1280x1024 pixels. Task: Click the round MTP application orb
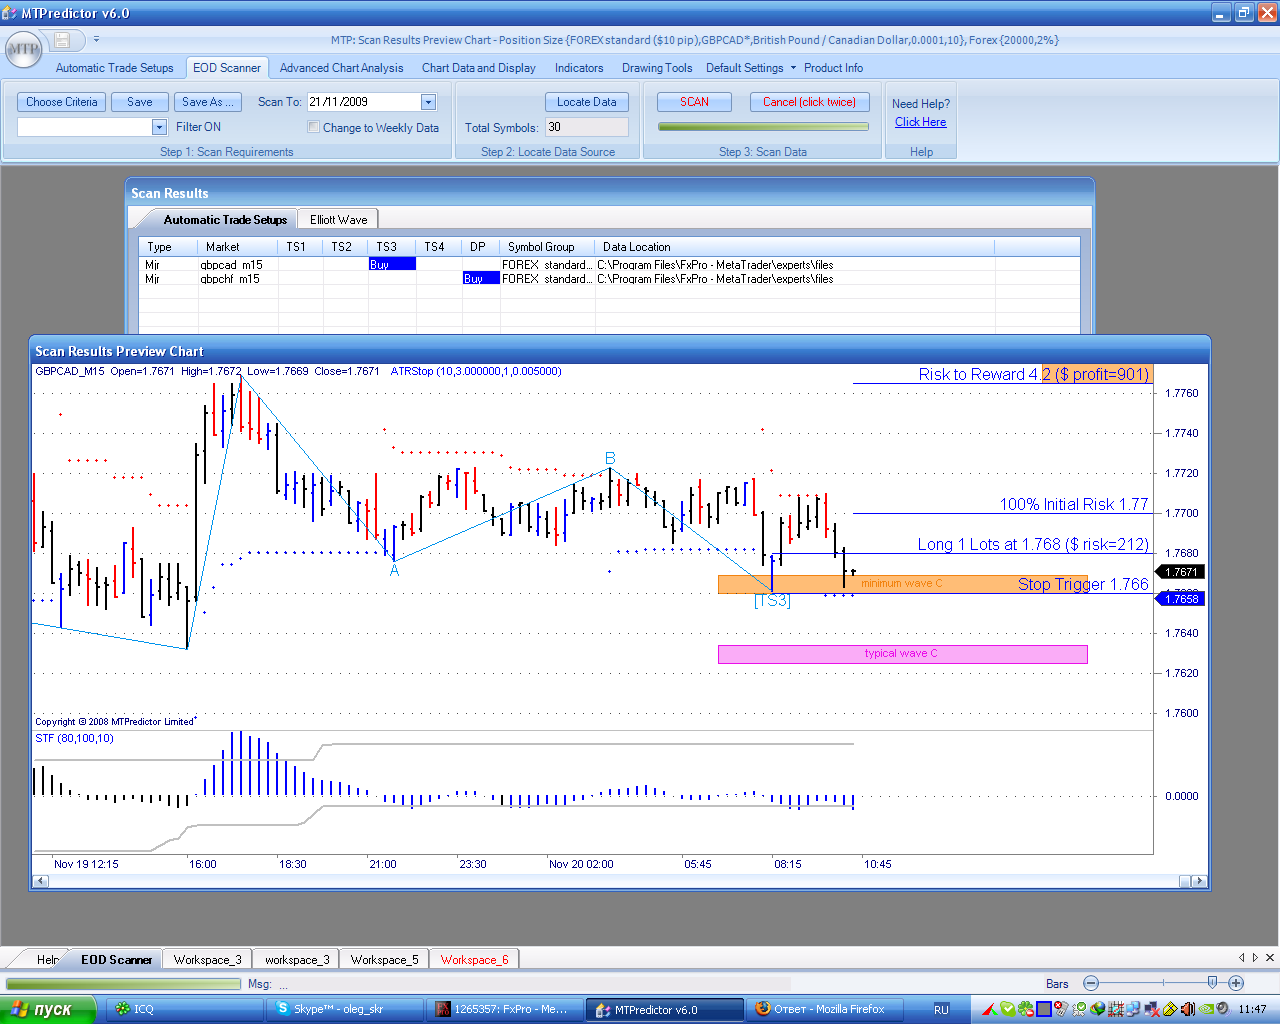23,48
